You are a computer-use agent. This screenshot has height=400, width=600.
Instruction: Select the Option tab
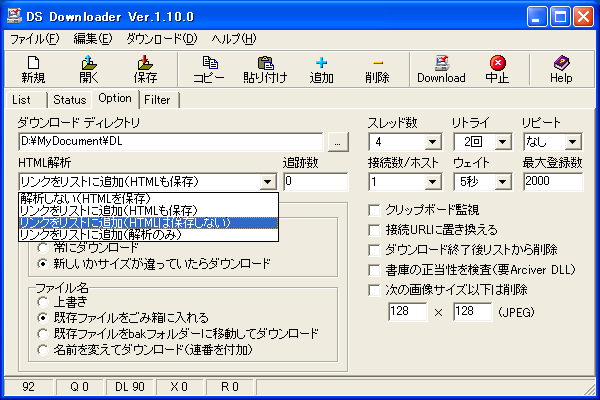(x=115, y=98)
